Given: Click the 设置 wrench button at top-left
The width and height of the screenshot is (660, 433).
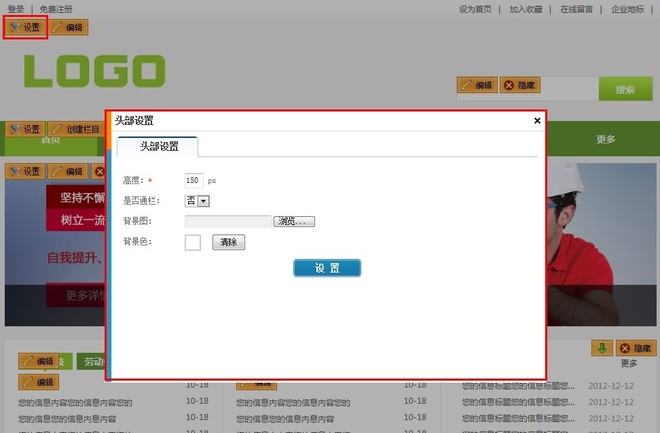Looking at the screenshot, I should coord(26,27).
